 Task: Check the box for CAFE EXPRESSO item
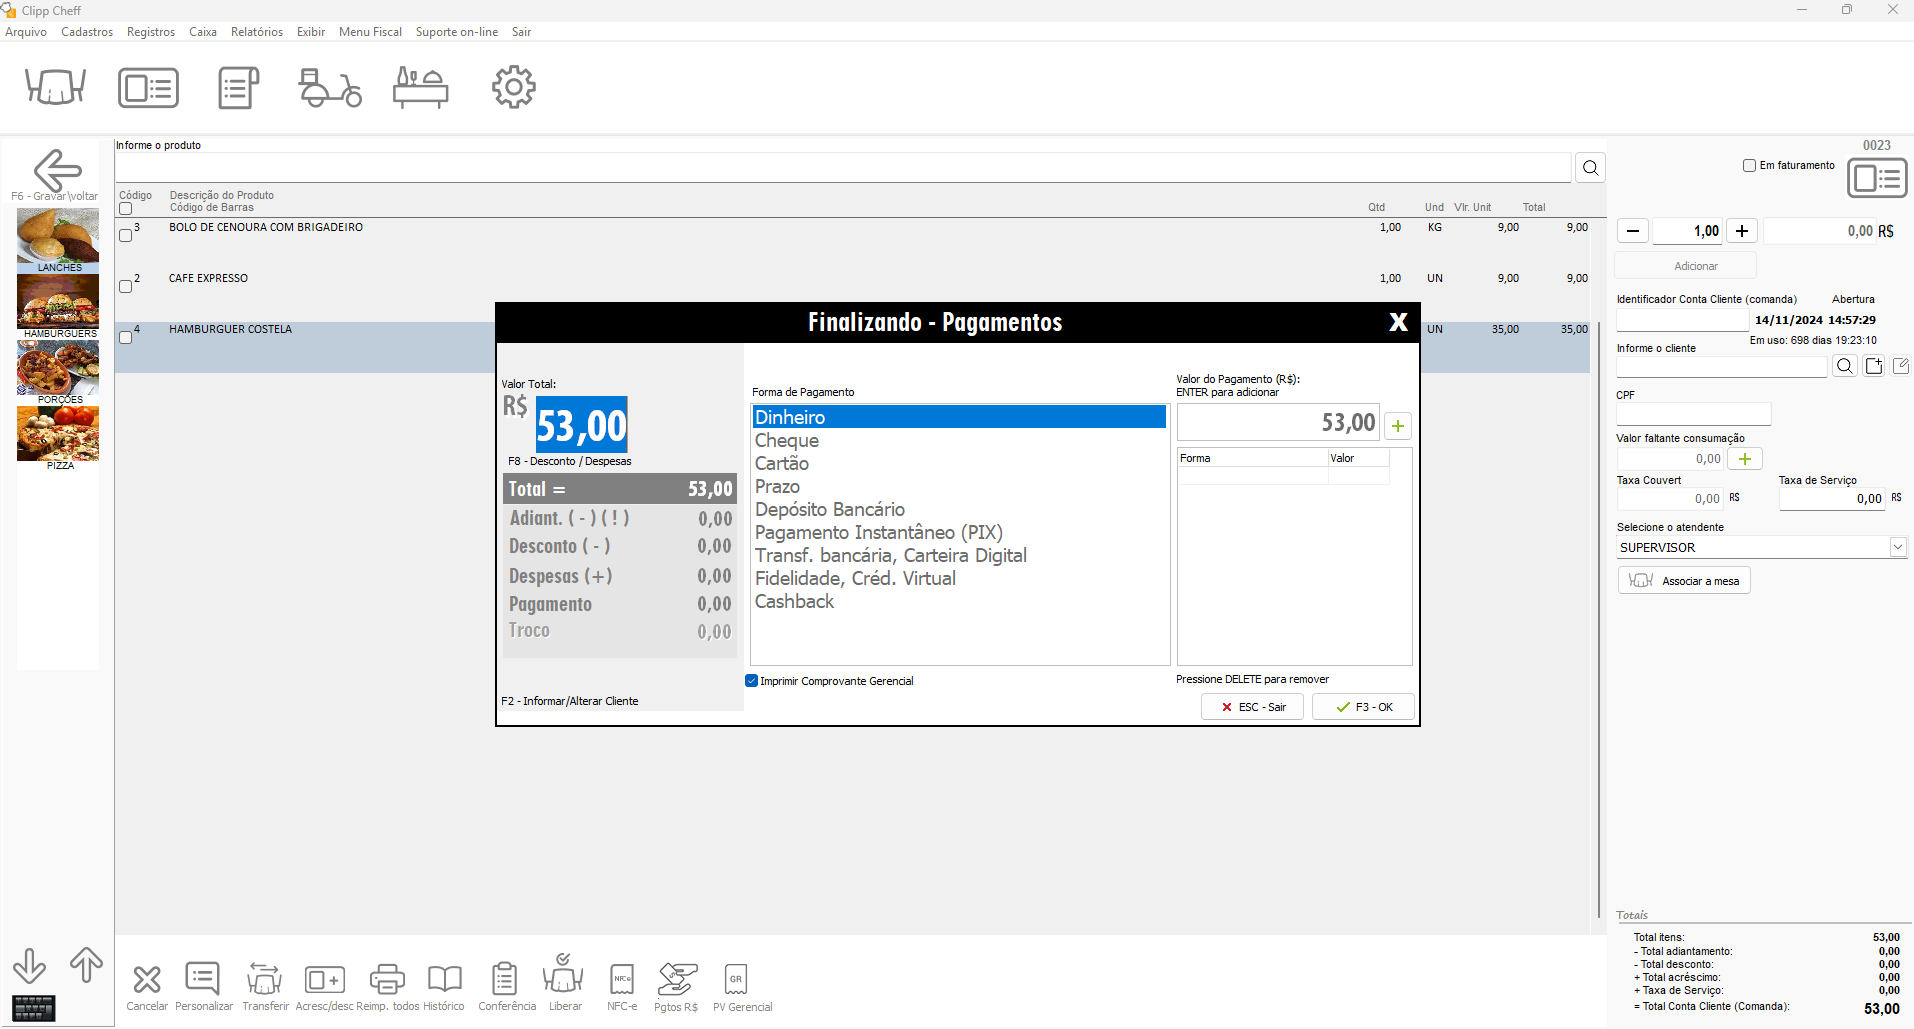pyautogui.click(x=126, y=286)
